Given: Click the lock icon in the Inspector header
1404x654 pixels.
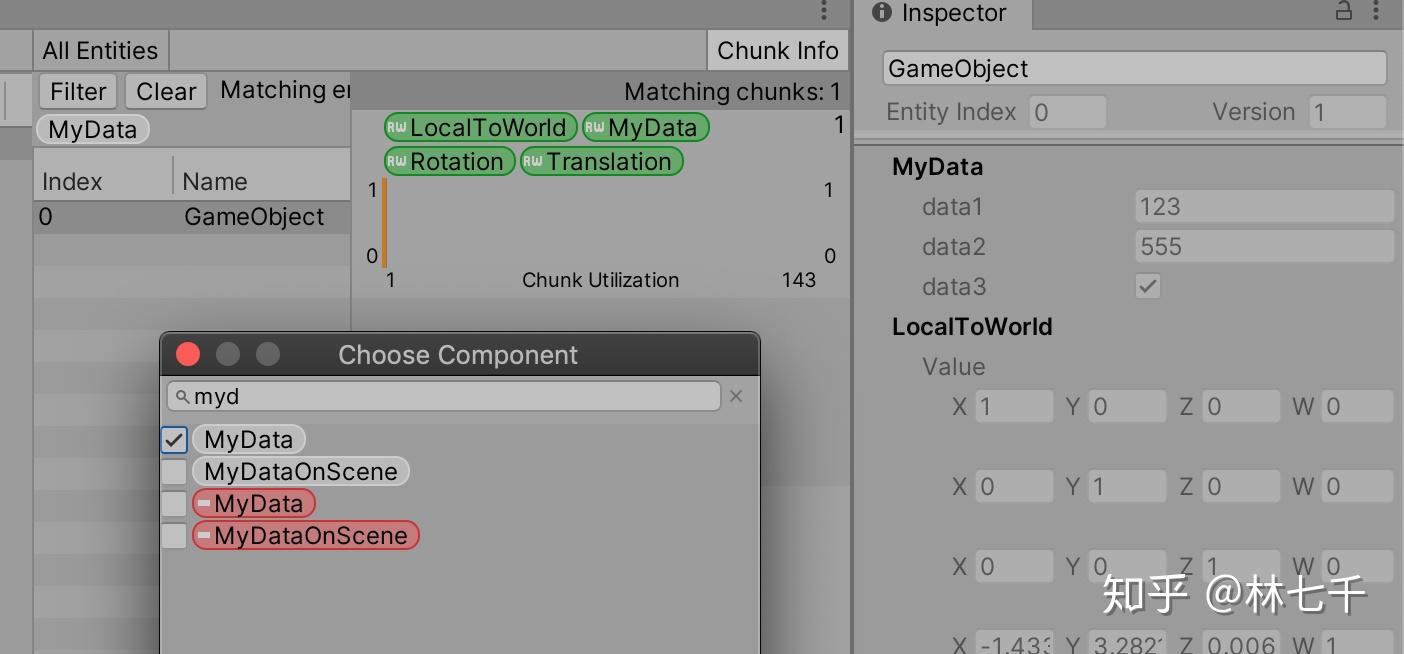Looking at the screenshot, I should (x=1346, y=13).
